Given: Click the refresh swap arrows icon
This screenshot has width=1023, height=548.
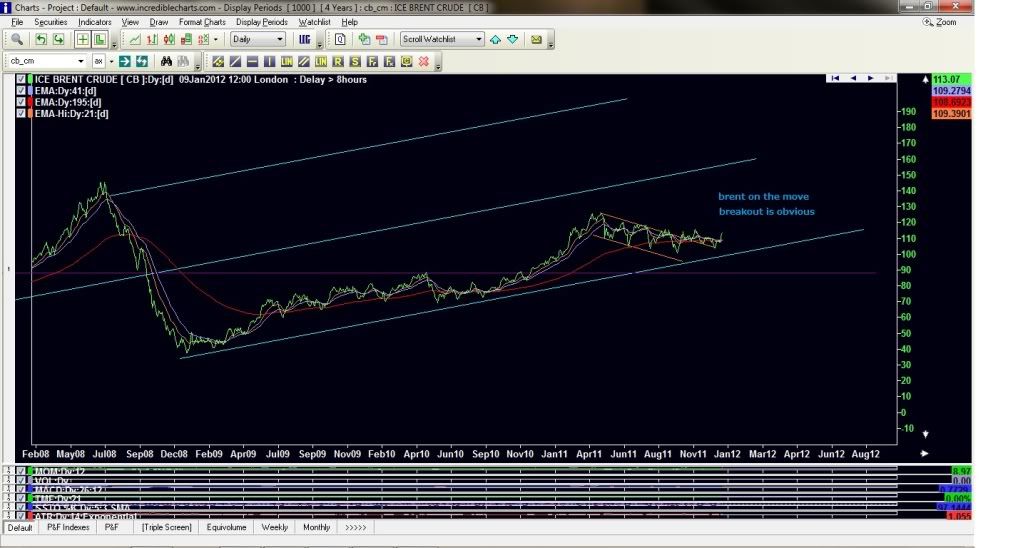Looking at the screenshot, I should click(142, 61).
